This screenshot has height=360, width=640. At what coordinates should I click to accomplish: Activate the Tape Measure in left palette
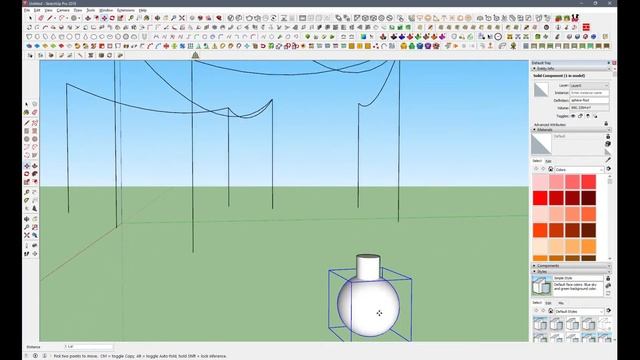[x=27, y=192]
